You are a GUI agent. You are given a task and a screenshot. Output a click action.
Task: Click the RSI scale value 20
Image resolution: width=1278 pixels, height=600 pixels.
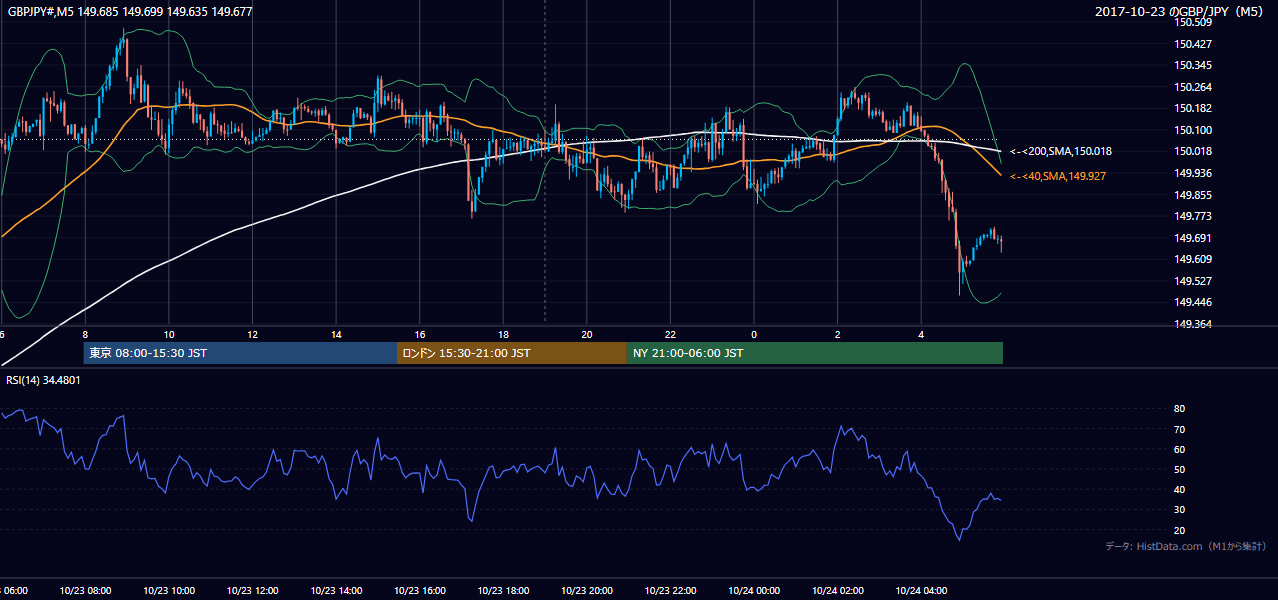click(1179, 530)
